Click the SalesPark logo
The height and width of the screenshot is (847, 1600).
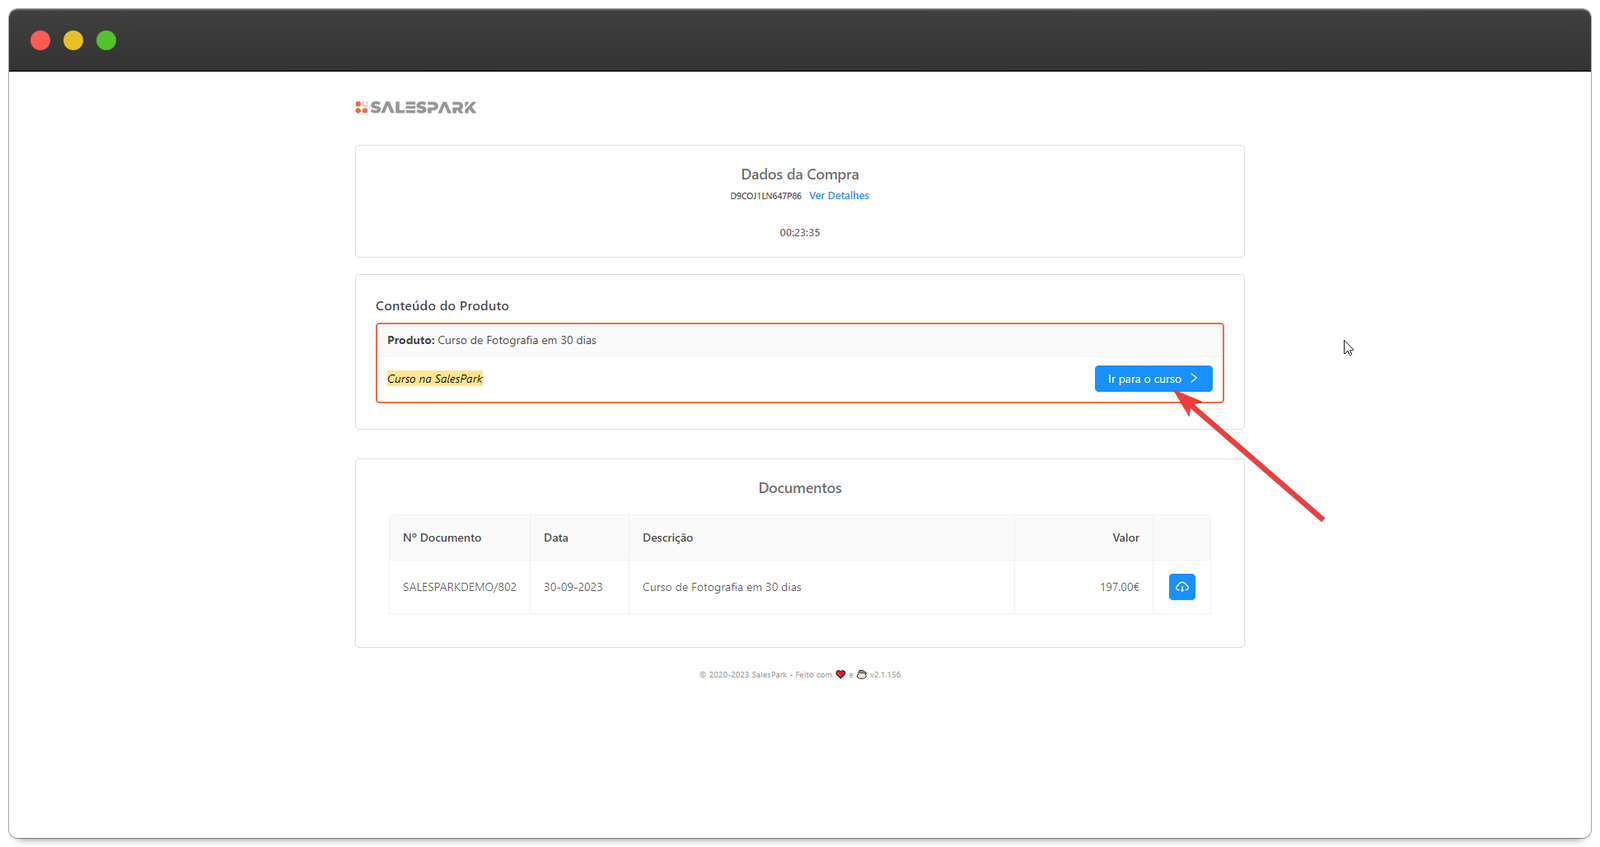416,107
